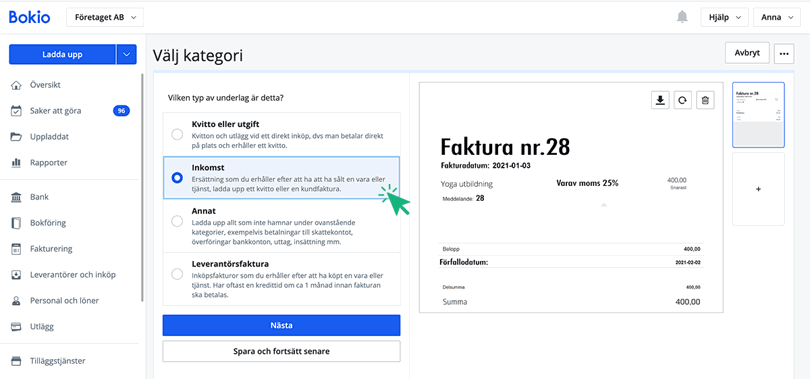Open Bokföring in the sidebar
Viewport: 810px width, 379px height.
point(48,223)
